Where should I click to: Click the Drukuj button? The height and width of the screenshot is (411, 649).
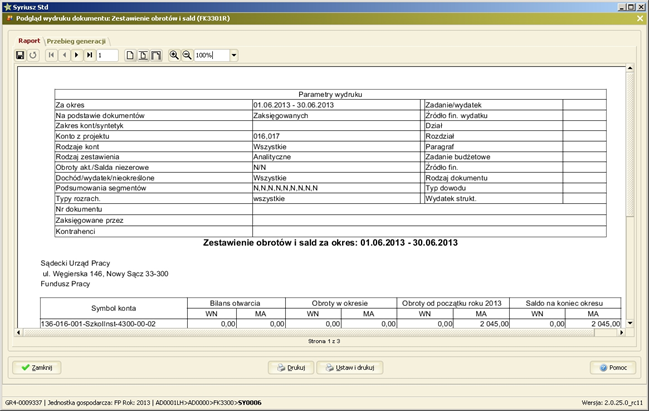pyautogui.click(x=291, y=368)
